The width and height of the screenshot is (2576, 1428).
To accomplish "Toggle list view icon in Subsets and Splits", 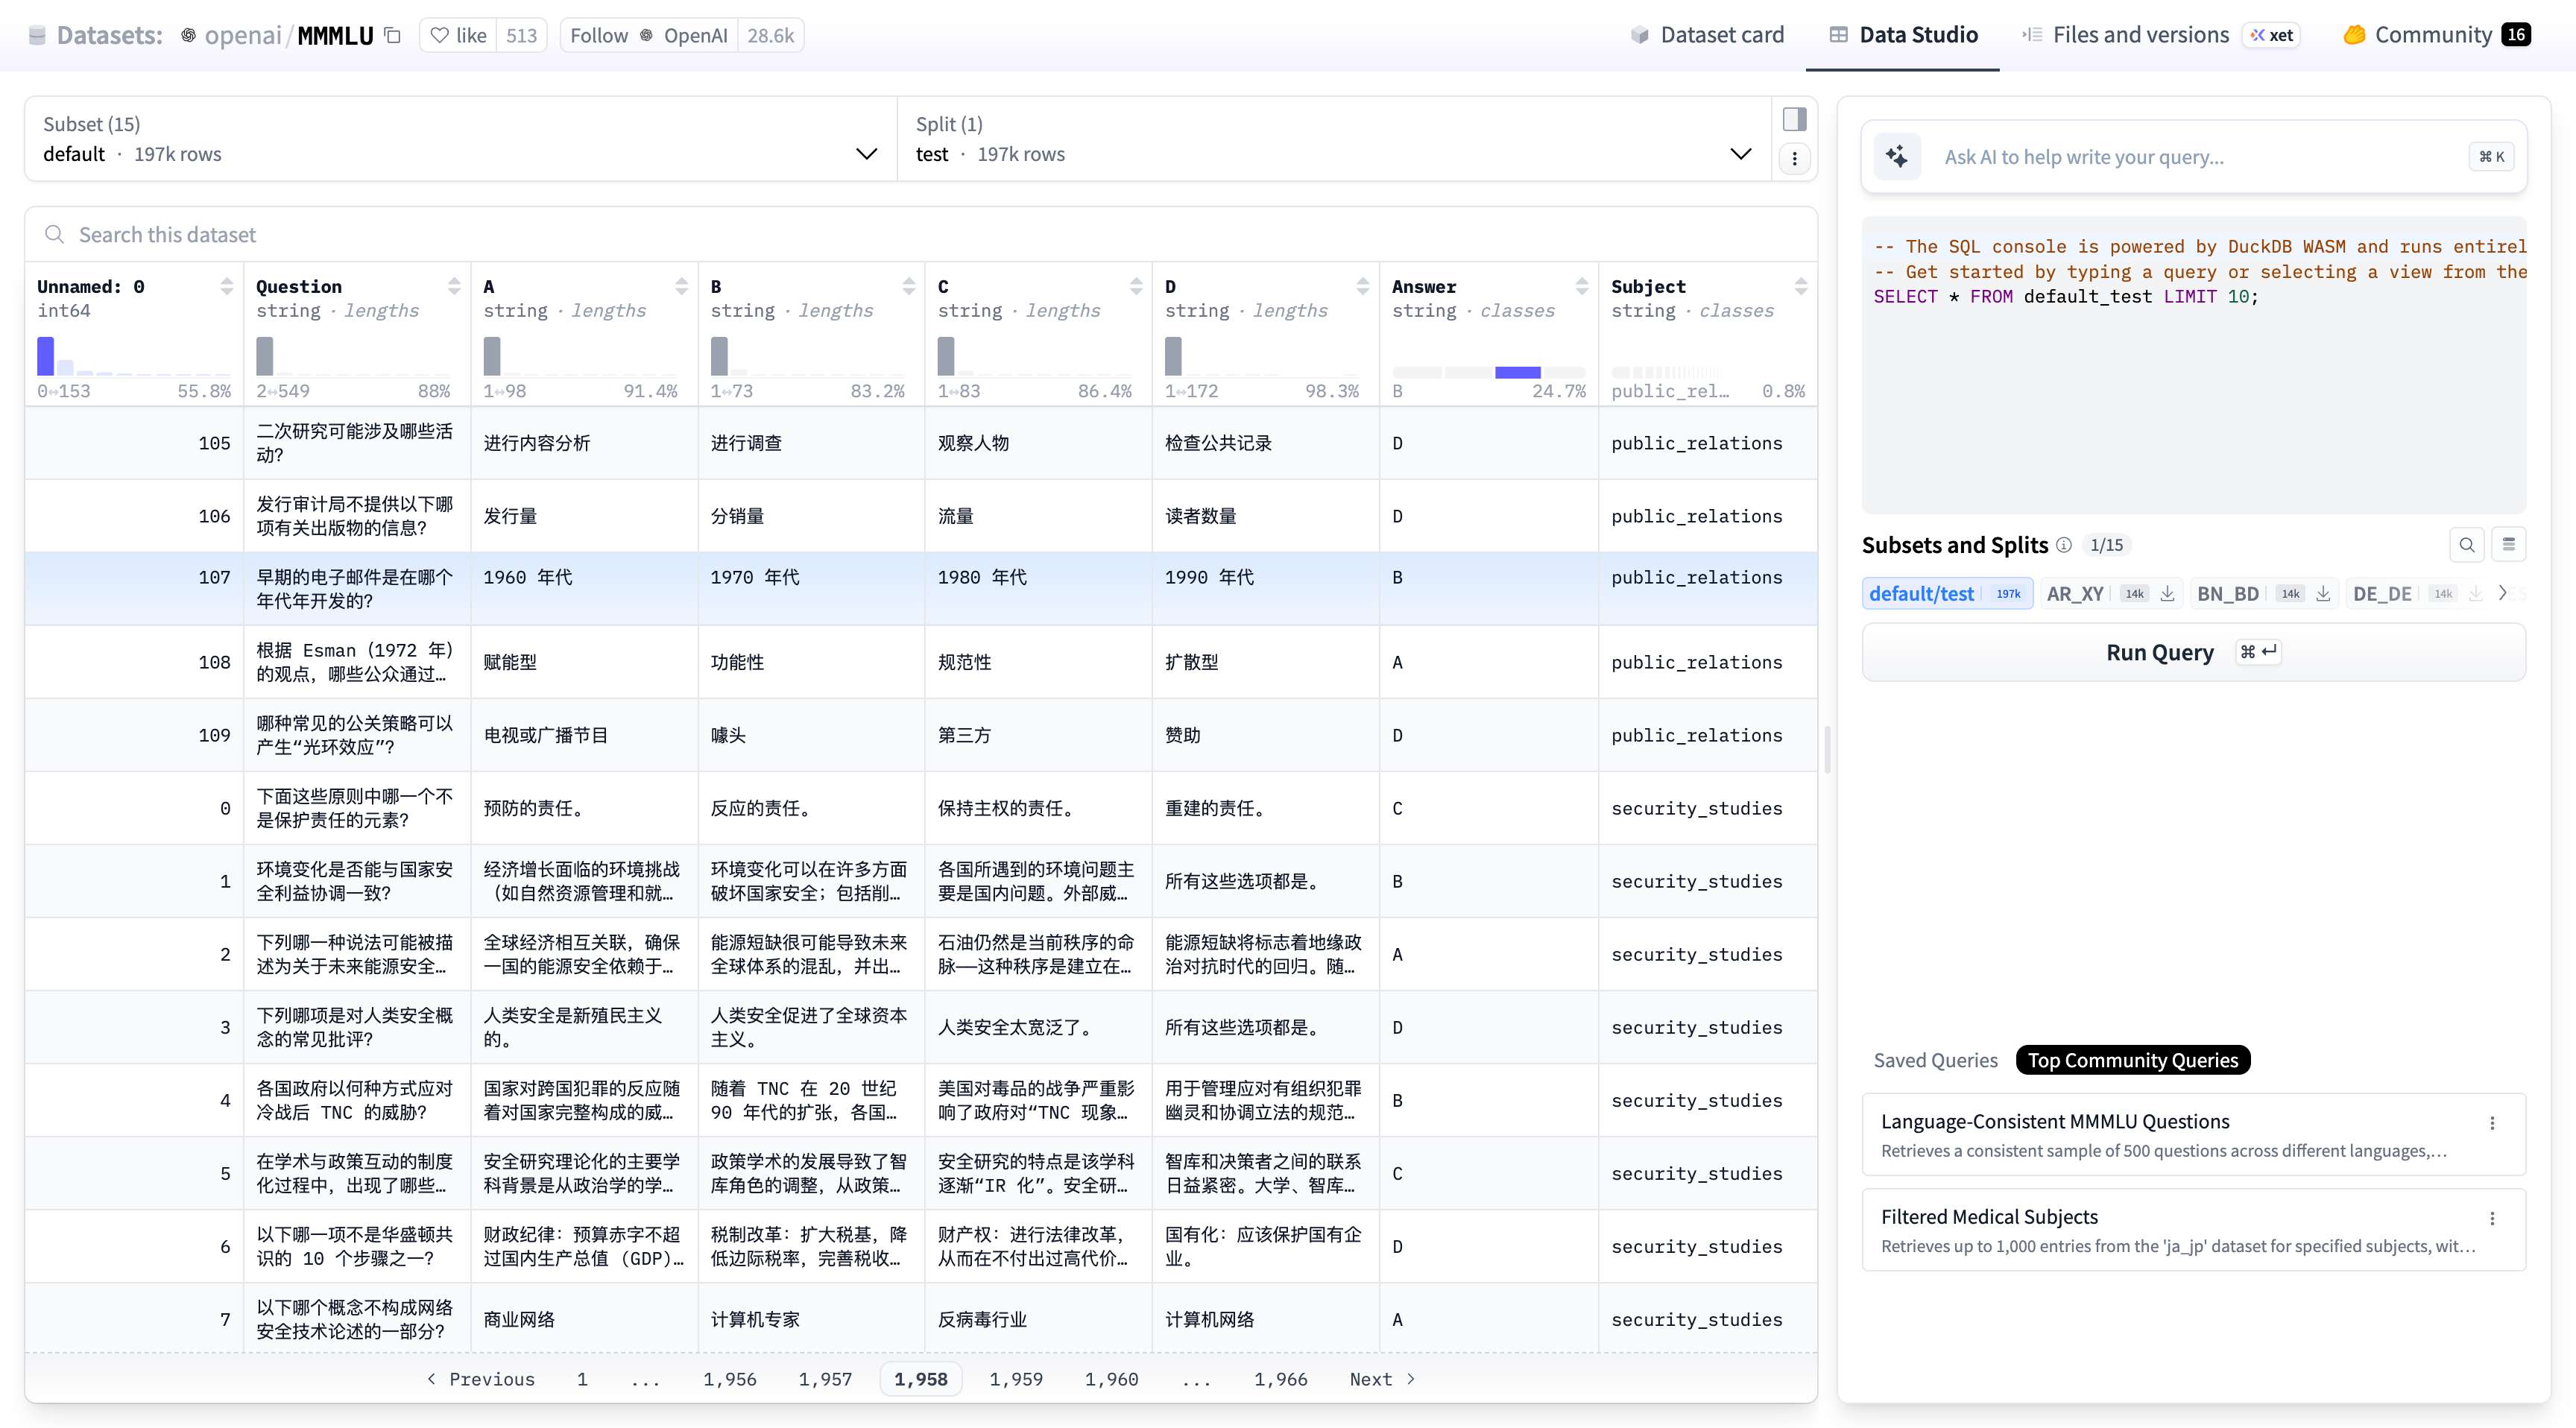I will pos(2508,545).
